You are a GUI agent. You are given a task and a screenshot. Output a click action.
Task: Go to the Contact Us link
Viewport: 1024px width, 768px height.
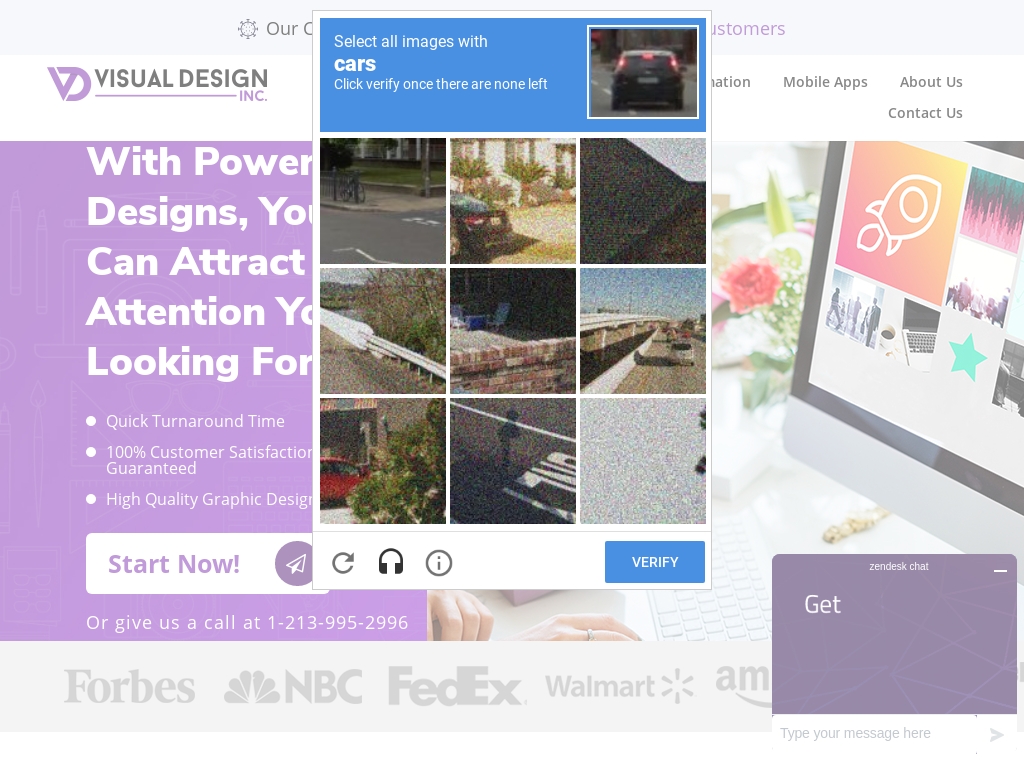click(x=925, y=113)
